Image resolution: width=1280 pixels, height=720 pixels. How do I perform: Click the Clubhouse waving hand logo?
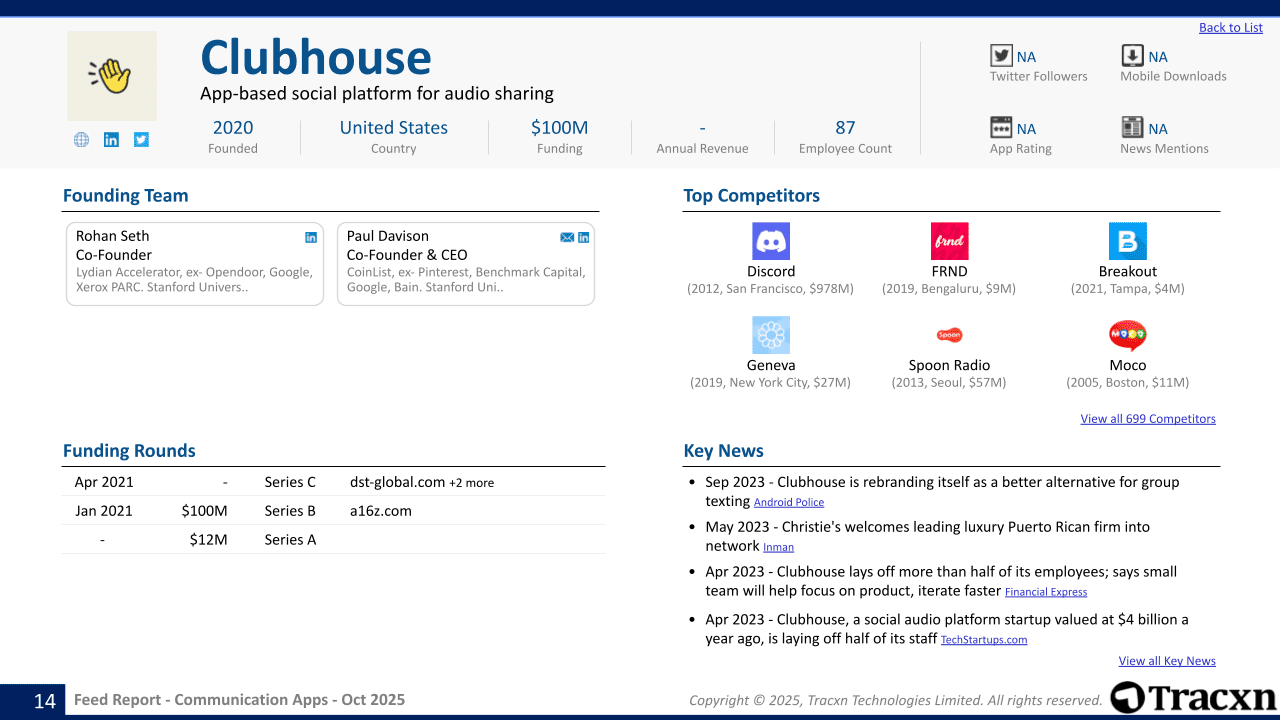(x=112, y=76)
